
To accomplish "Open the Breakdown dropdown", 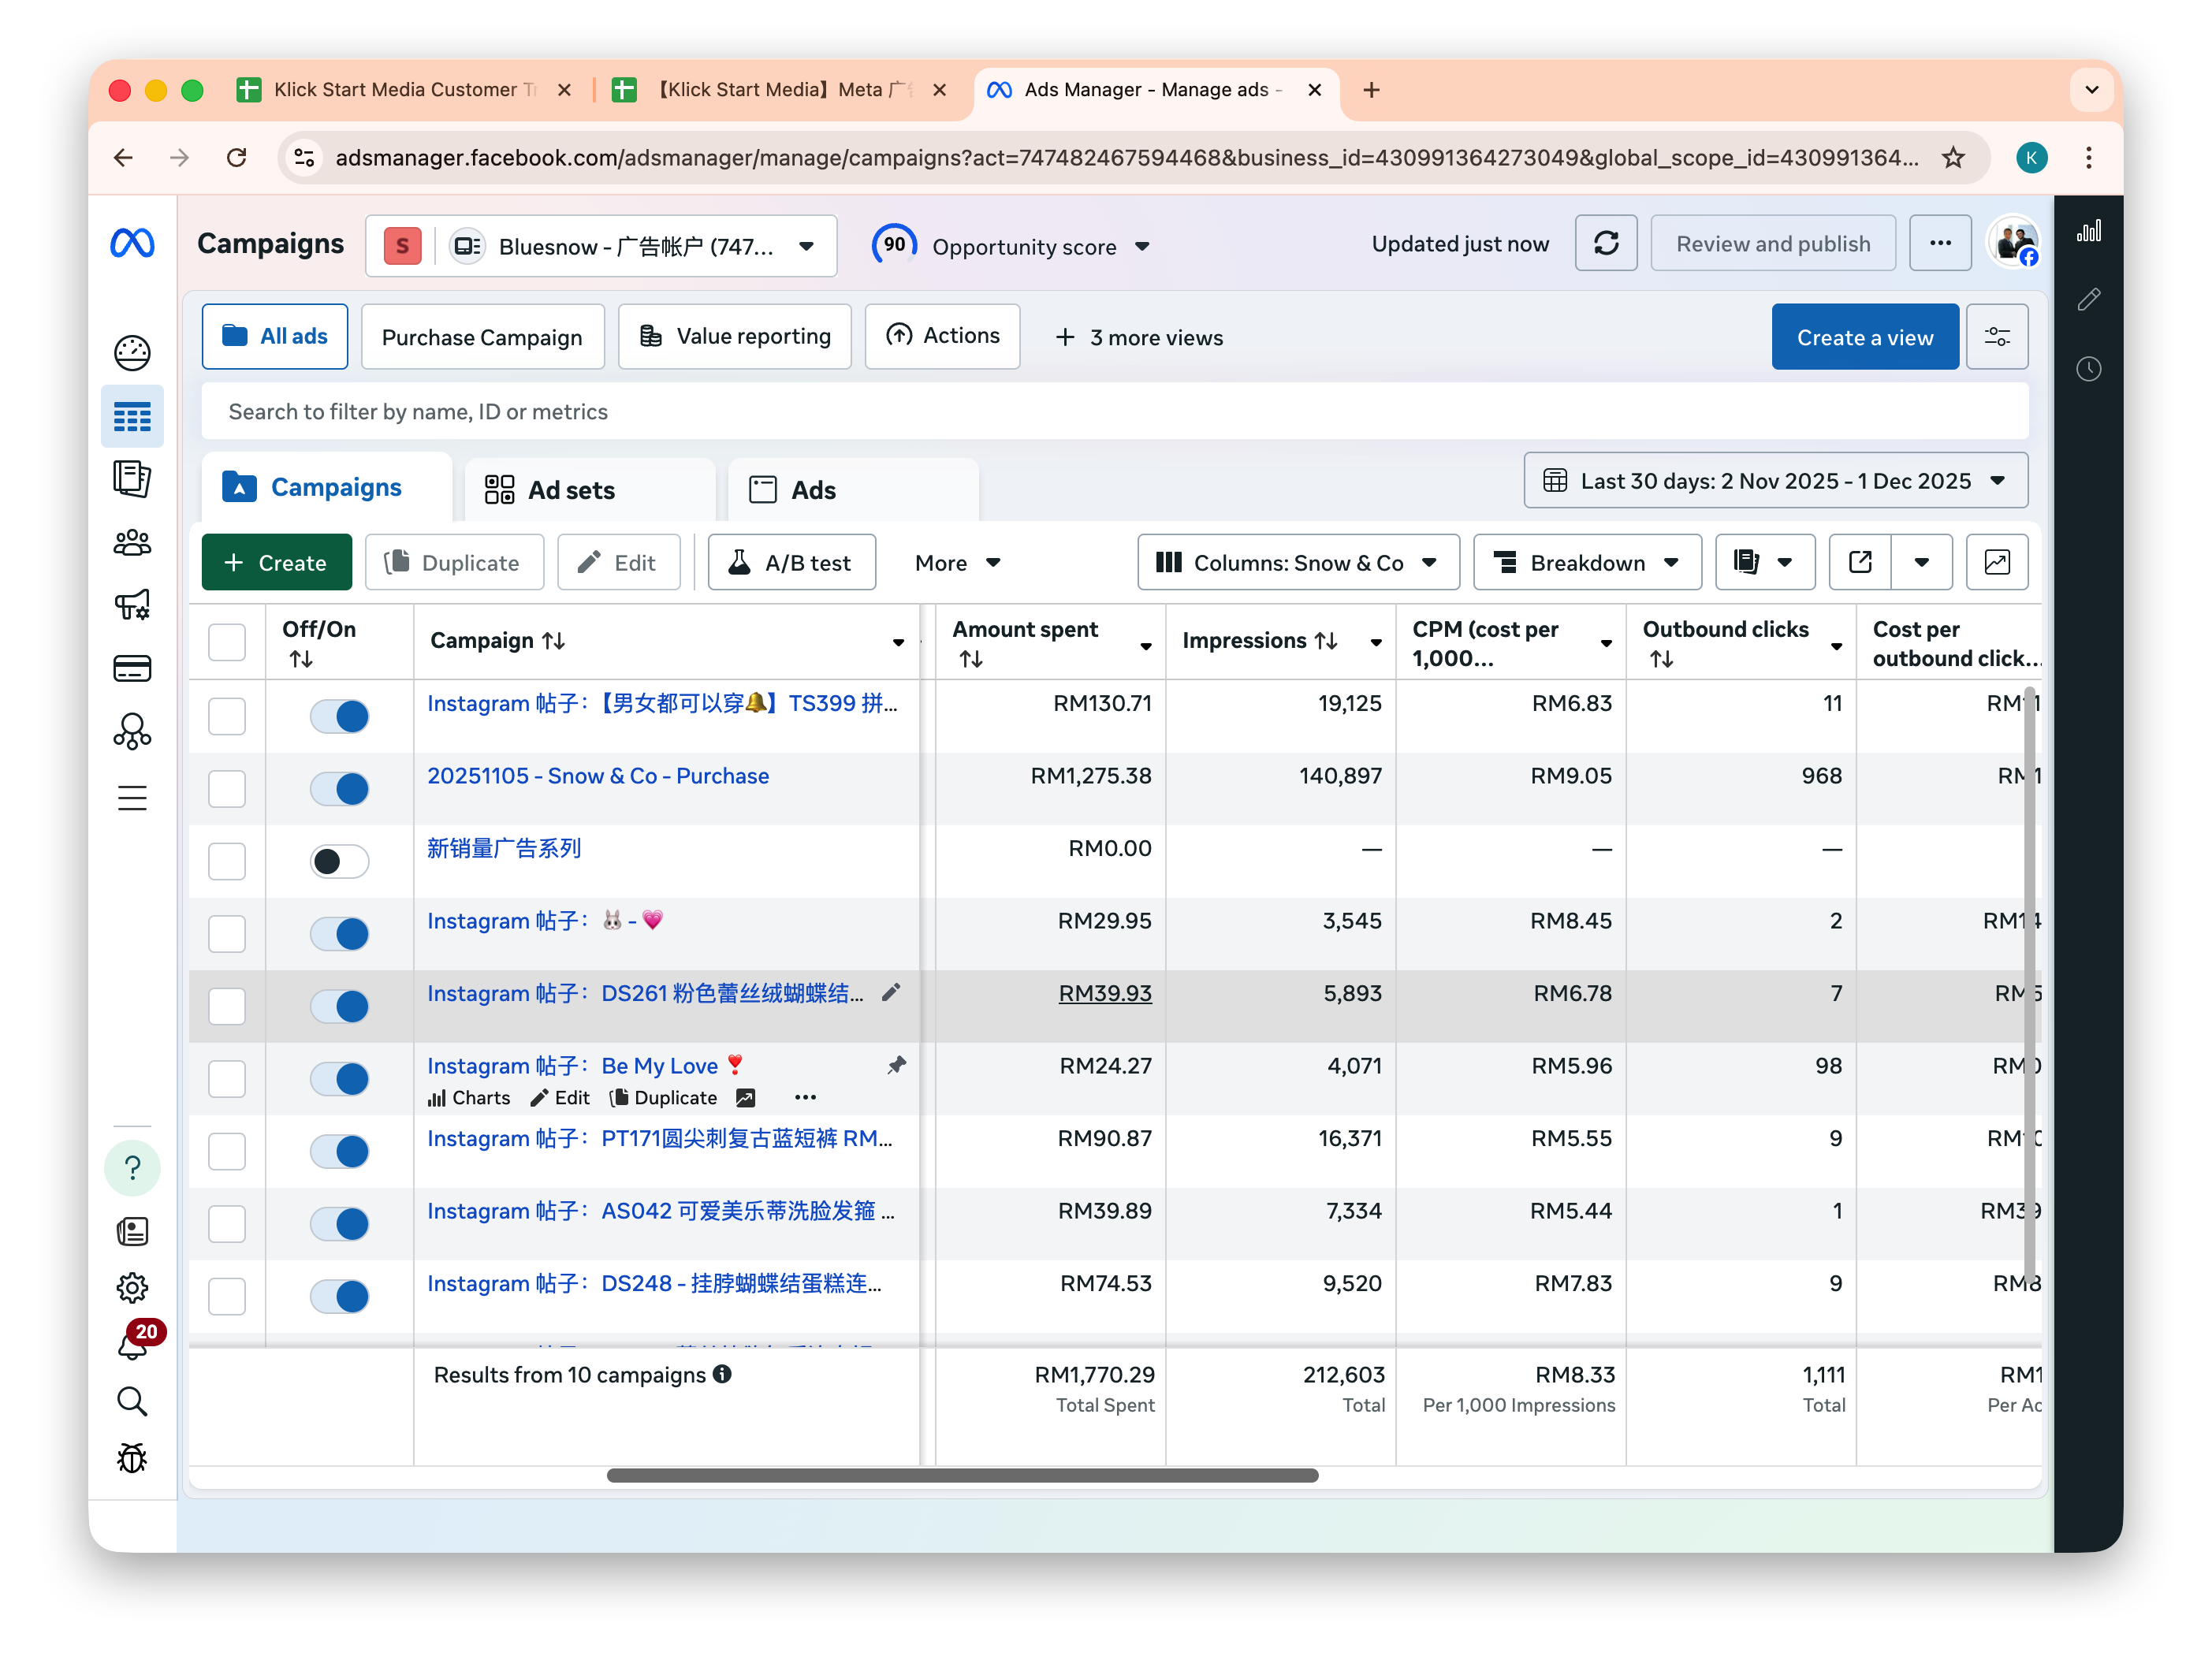I will (x=1587, y=562).
